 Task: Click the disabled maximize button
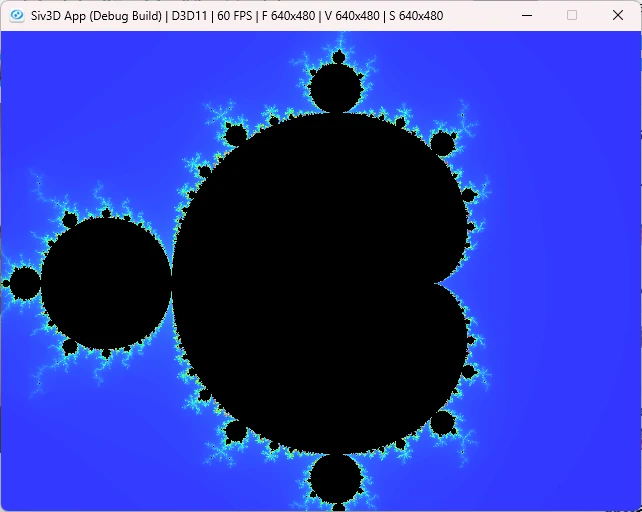572,16
